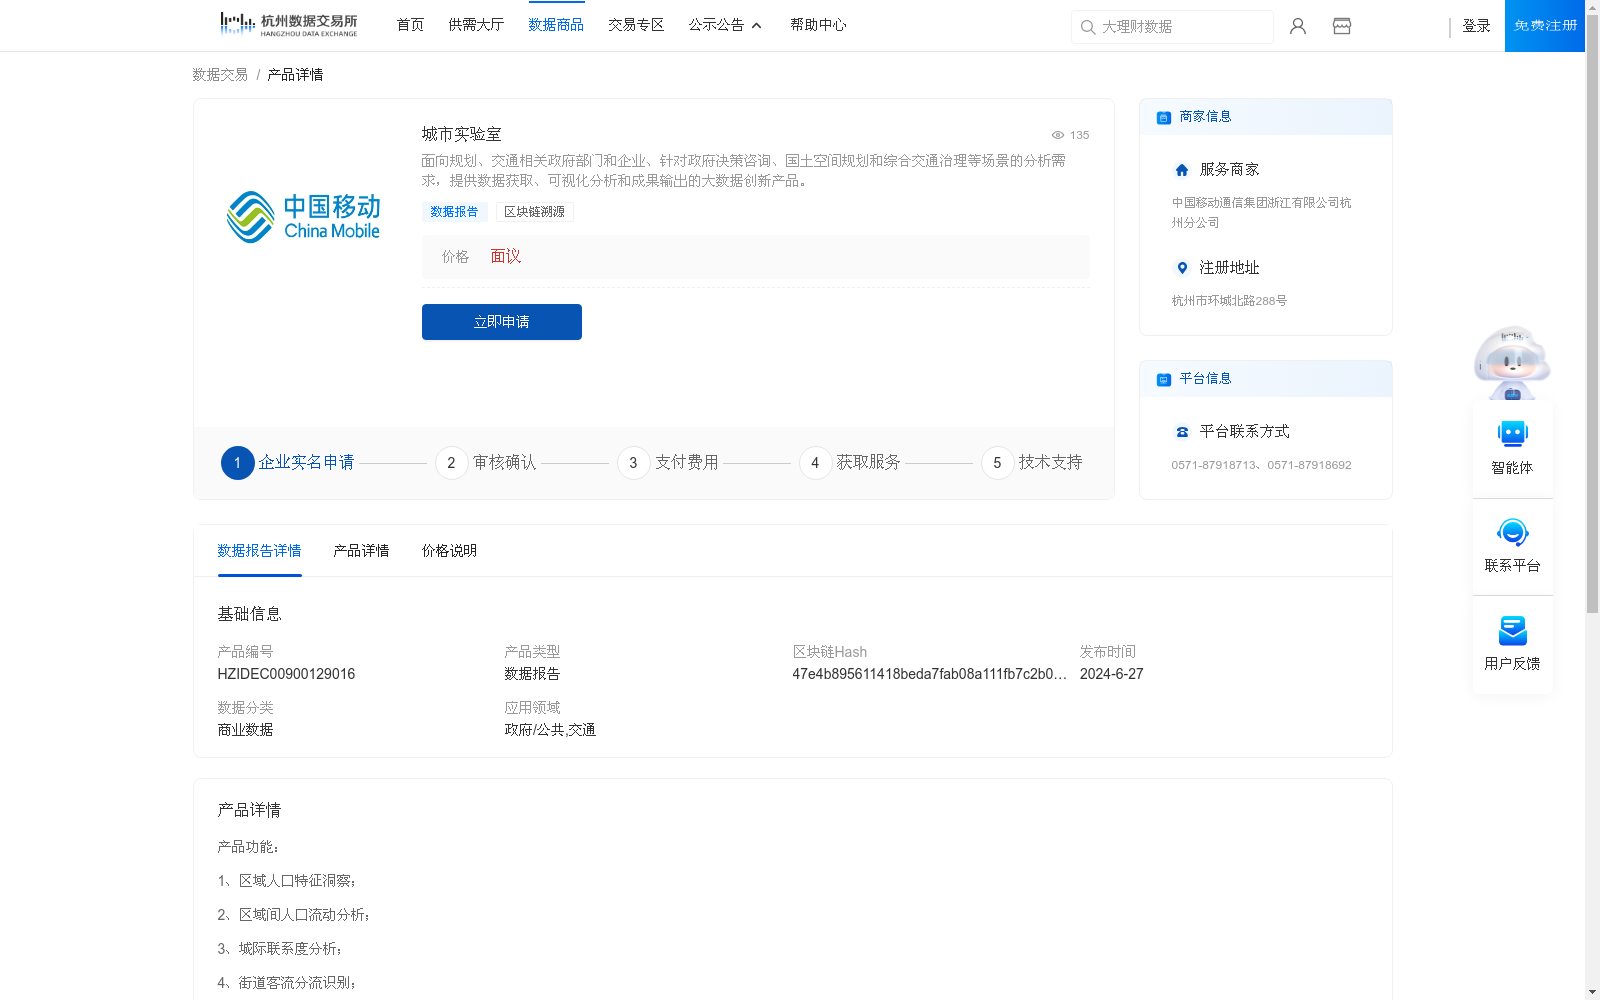Image resolution: width=1600 pixels, height=1000 pixels.
Task: Click step 1 circle 企业实名申请
Action: 238,463
